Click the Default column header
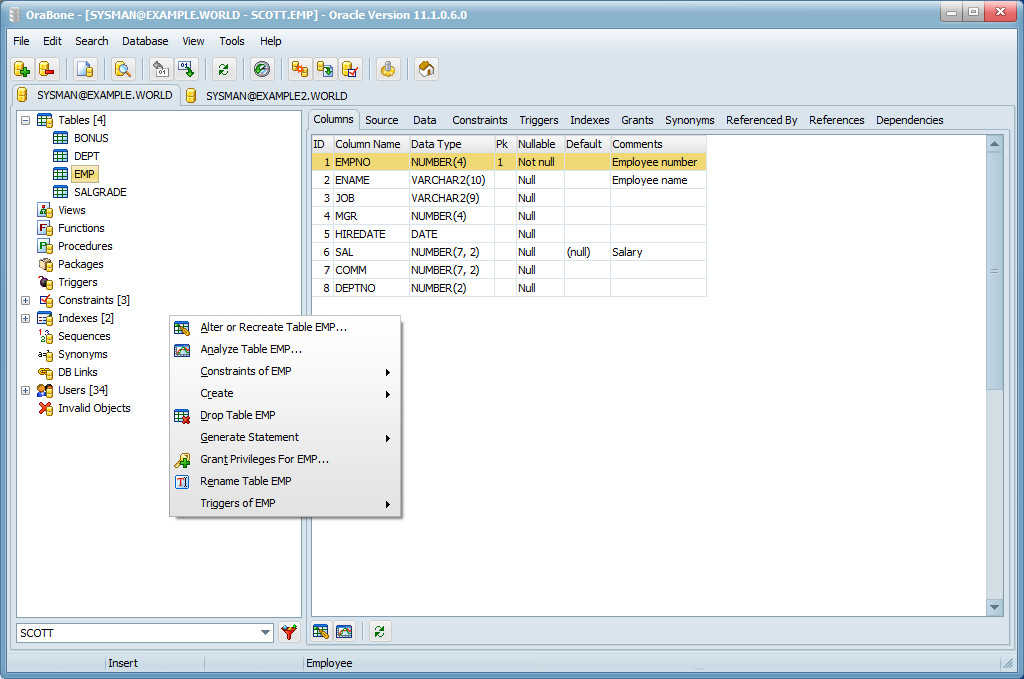Viewport: 1024px width, 679px height. pos(587,144)
